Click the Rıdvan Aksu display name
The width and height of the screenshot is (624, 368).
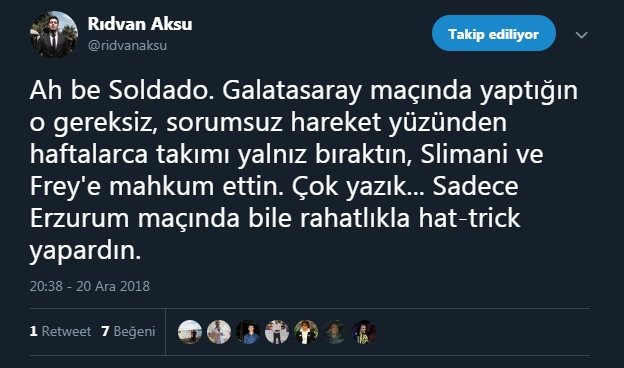click(x=140, y=24)
